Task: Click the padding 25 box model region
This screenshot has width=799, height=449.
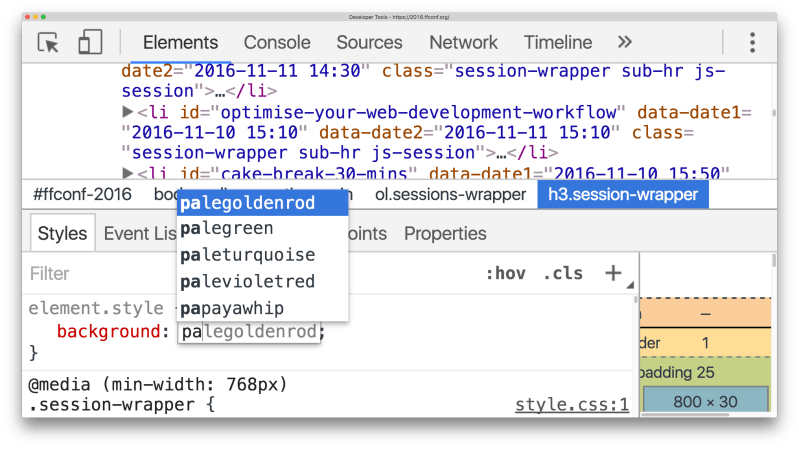Action: tap(677, 373)
